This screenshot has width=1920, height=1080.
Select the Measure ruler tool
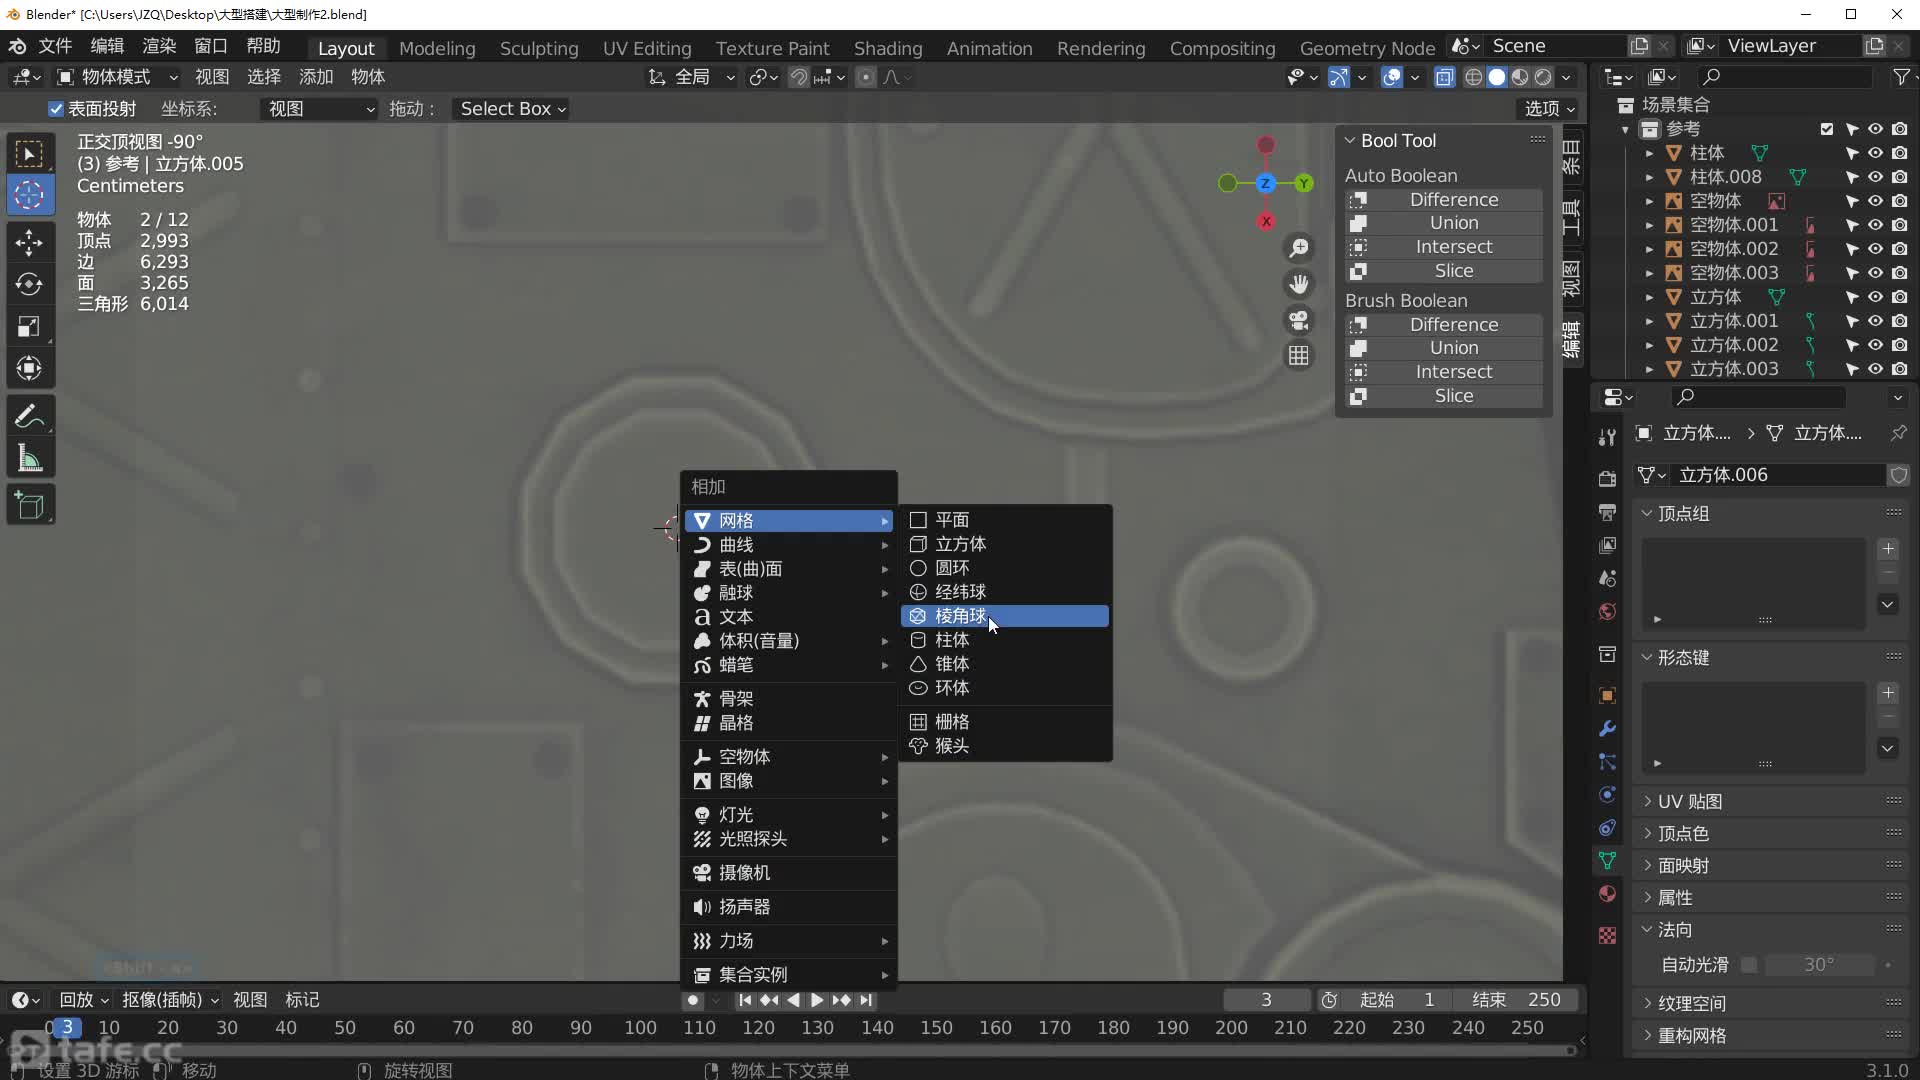(29, 459)
